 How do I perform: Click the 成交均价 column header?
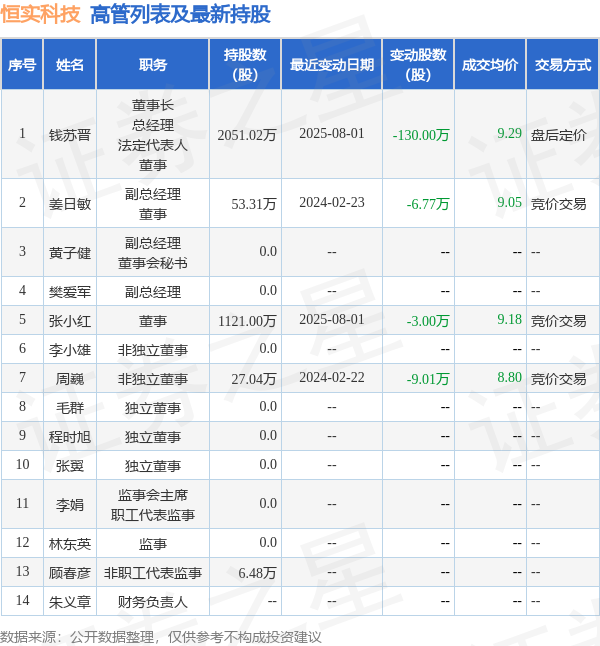tap(490, 65)
